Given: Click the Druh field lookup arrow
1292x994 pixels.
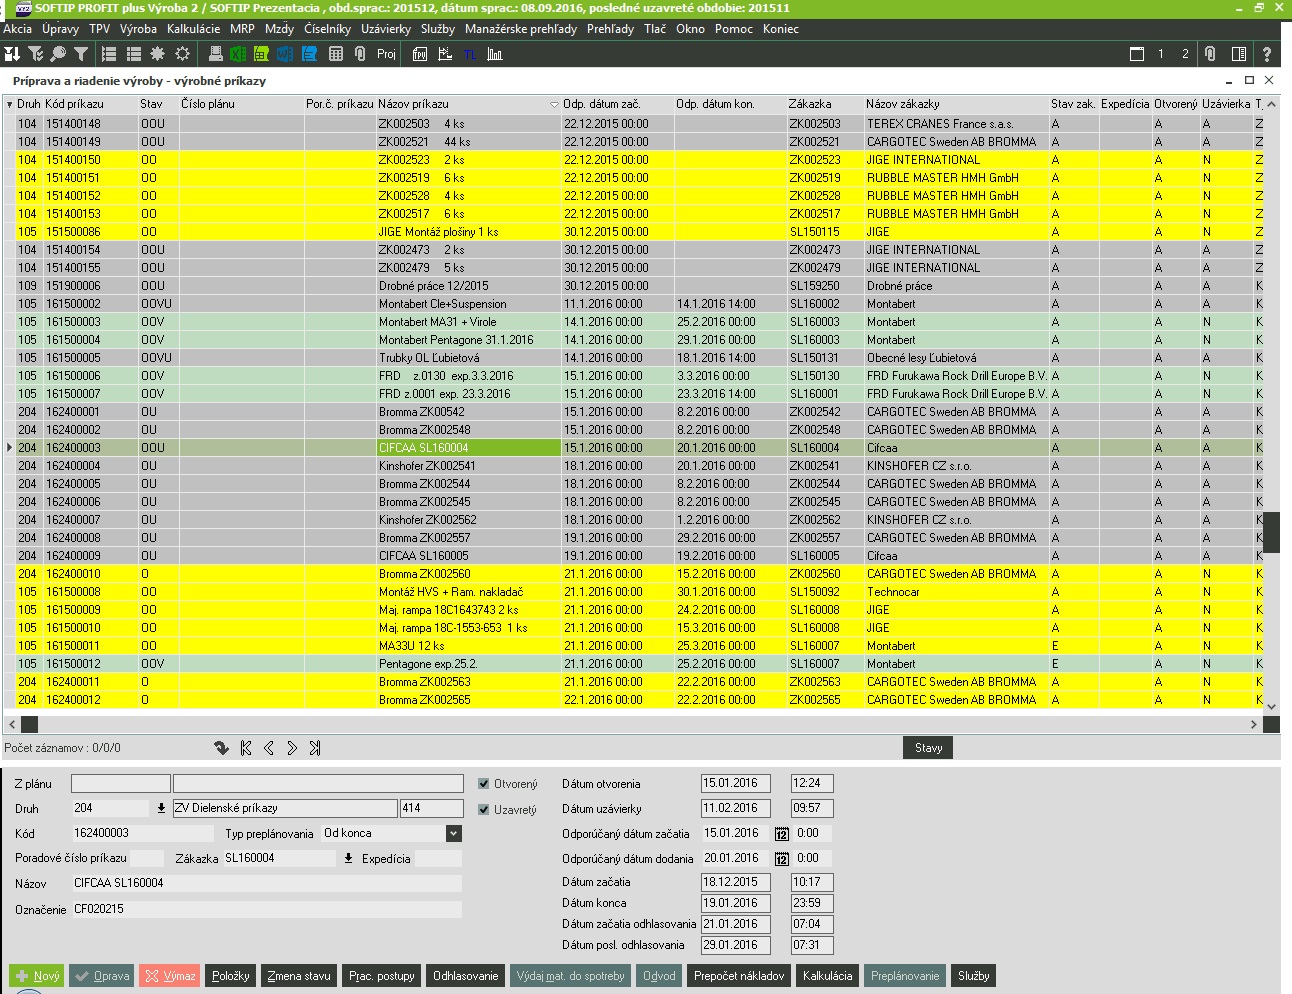Looking at the screenshot, I should [x=161, y=808].
